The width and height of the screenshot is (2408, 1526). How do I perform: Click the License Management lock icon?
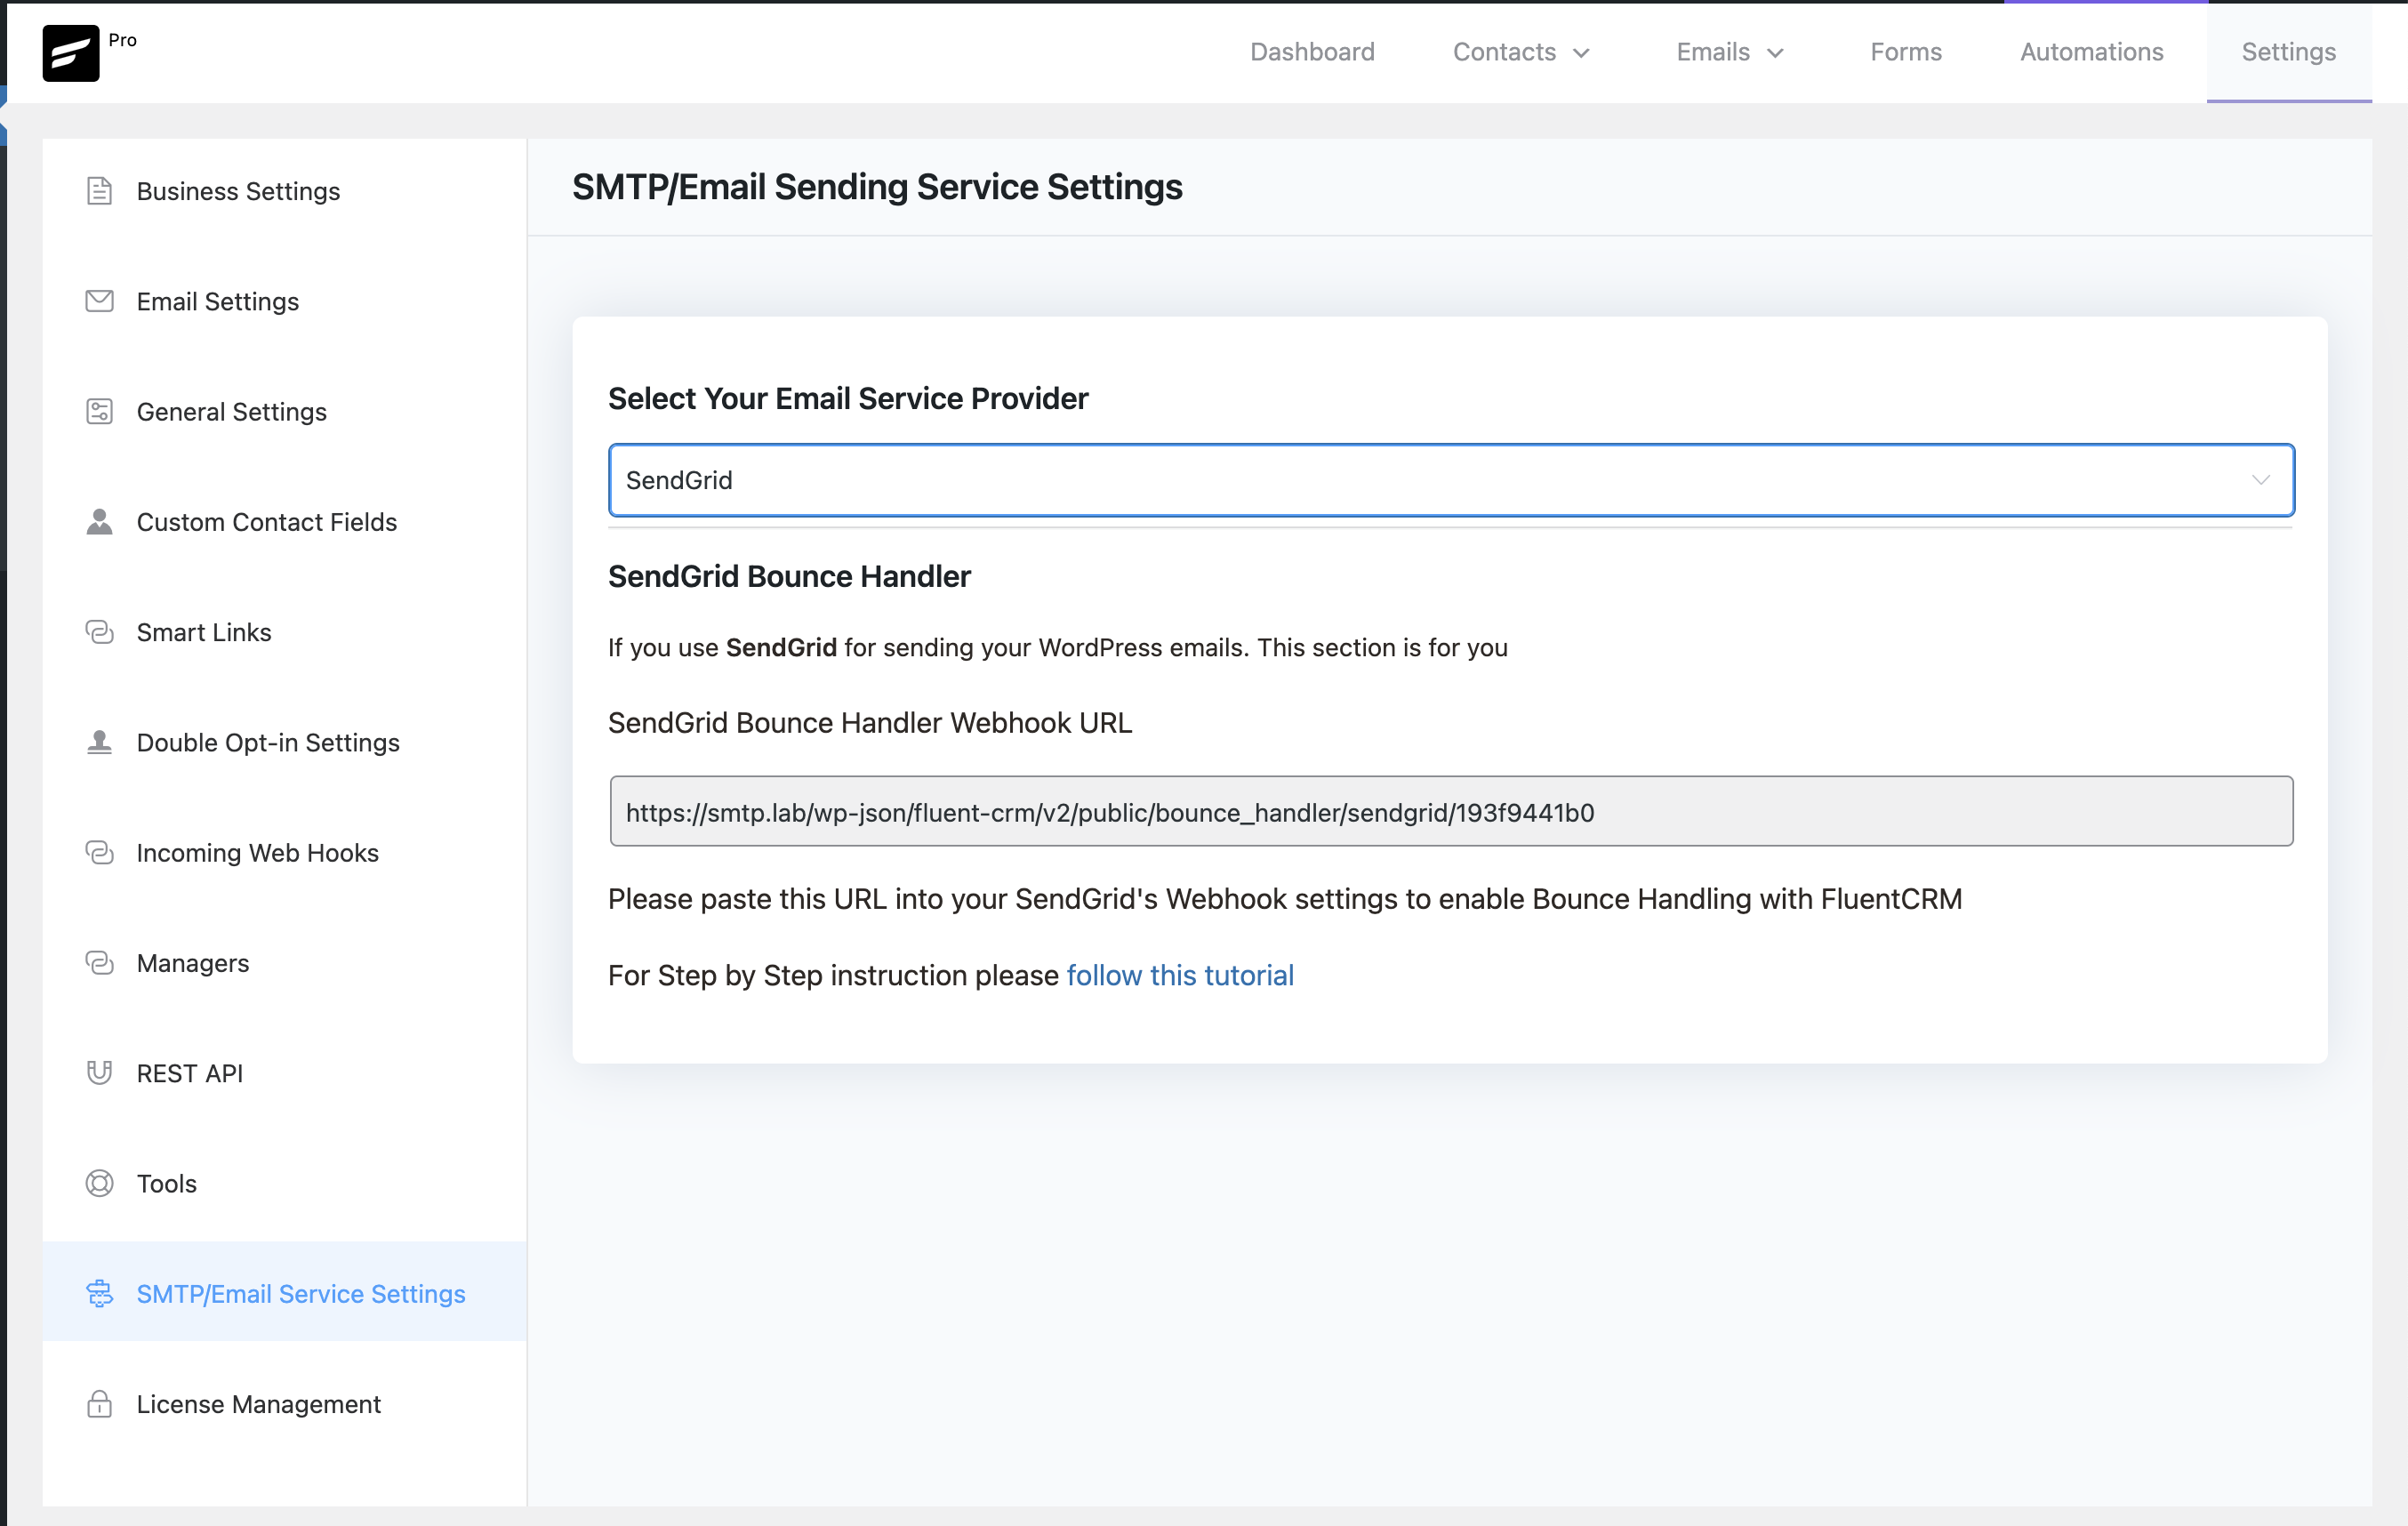pos(99,1404)
